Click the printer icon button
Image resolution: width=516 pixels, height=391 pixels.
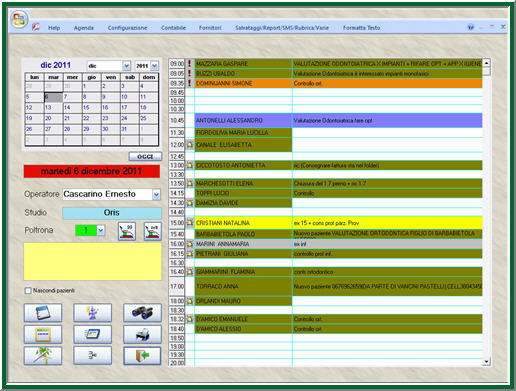click(x=142, y=334)
